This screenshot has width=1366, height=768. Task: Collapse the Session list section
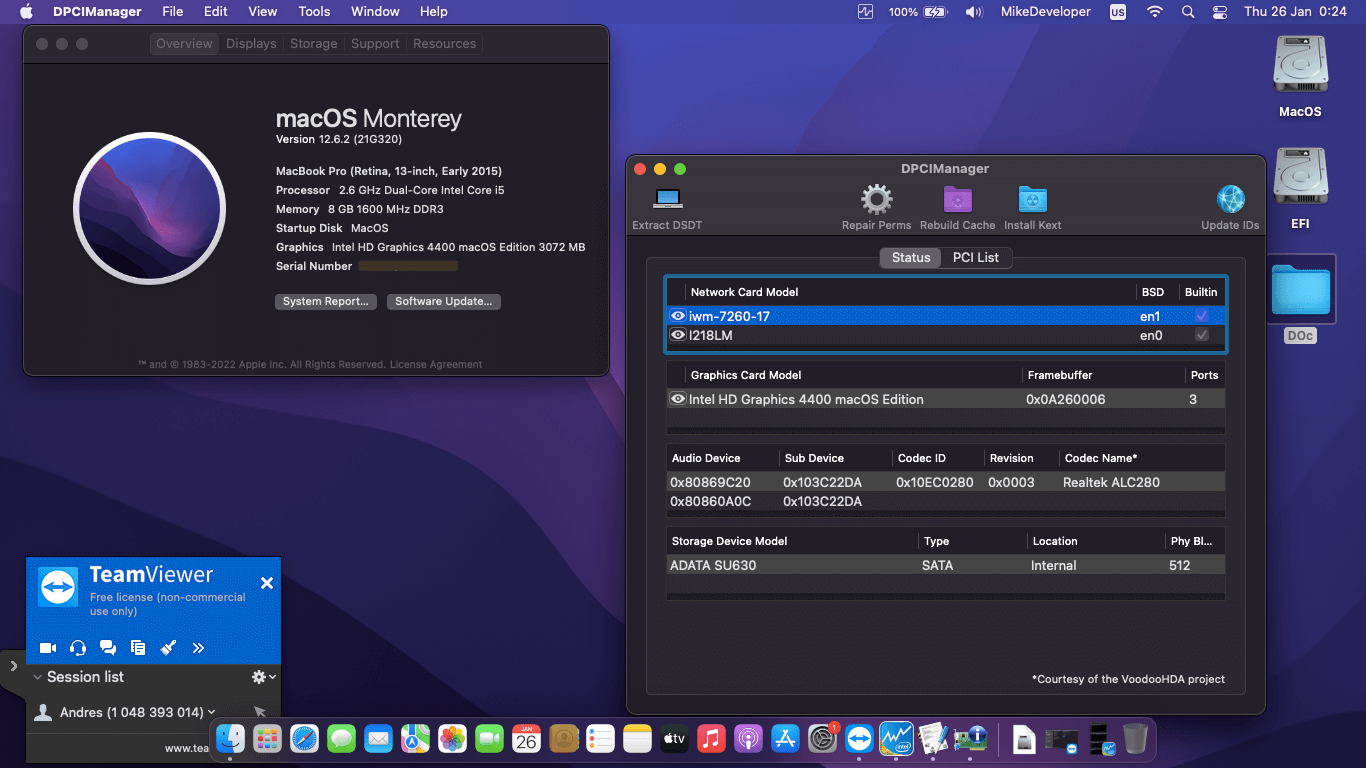(x=37, y=677)
